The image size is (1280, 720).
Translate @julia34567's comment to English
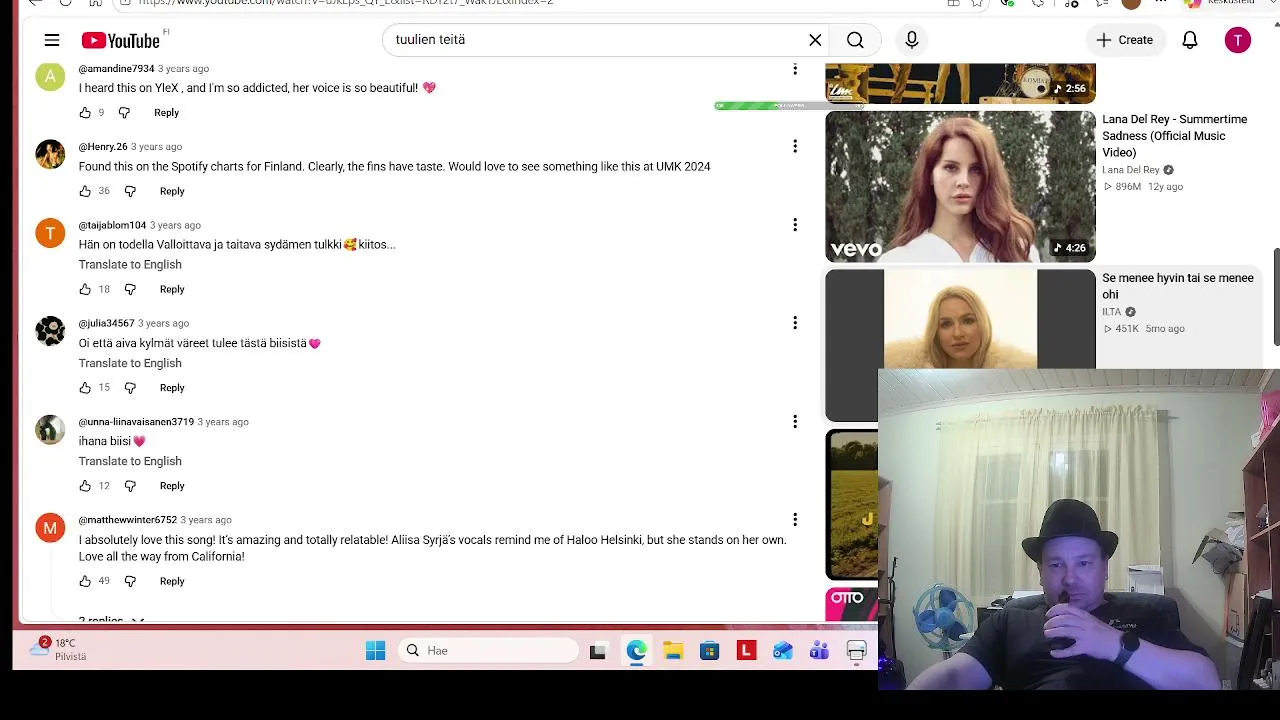pyautogui.click(x=130, y=363)
